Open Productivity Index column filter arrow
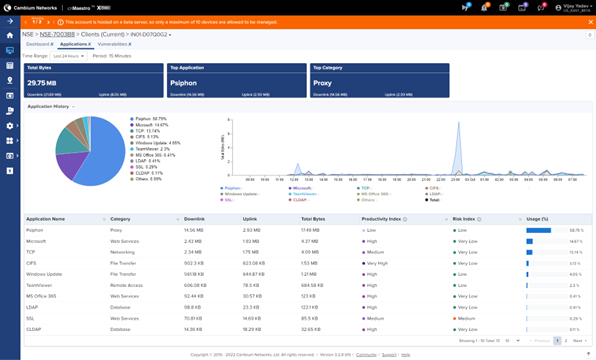Screen dimensions: 596x360 click(x=447, y=219)
